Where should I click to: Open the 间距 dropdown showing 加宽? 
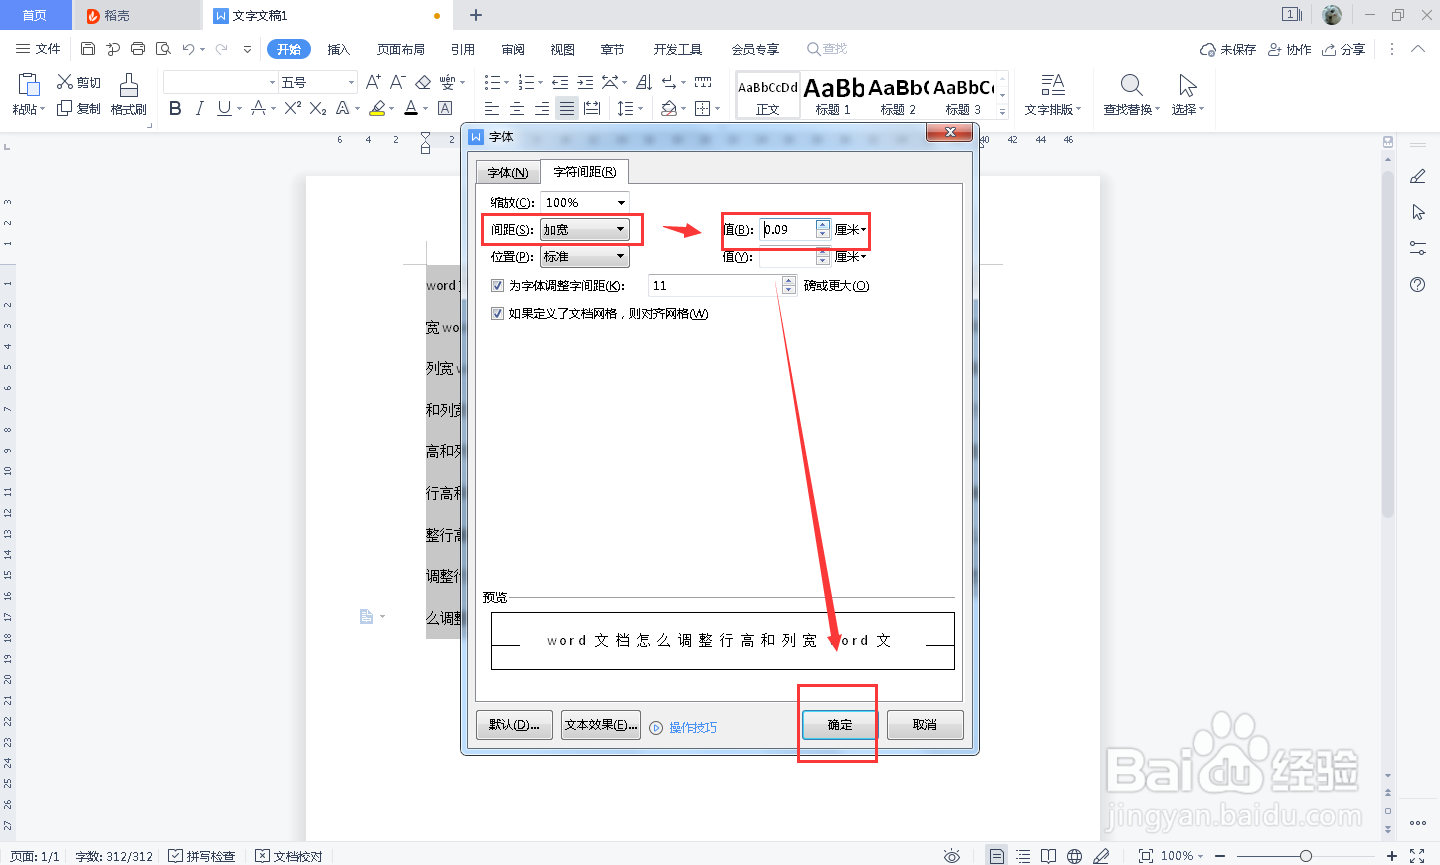pos(584,229)
